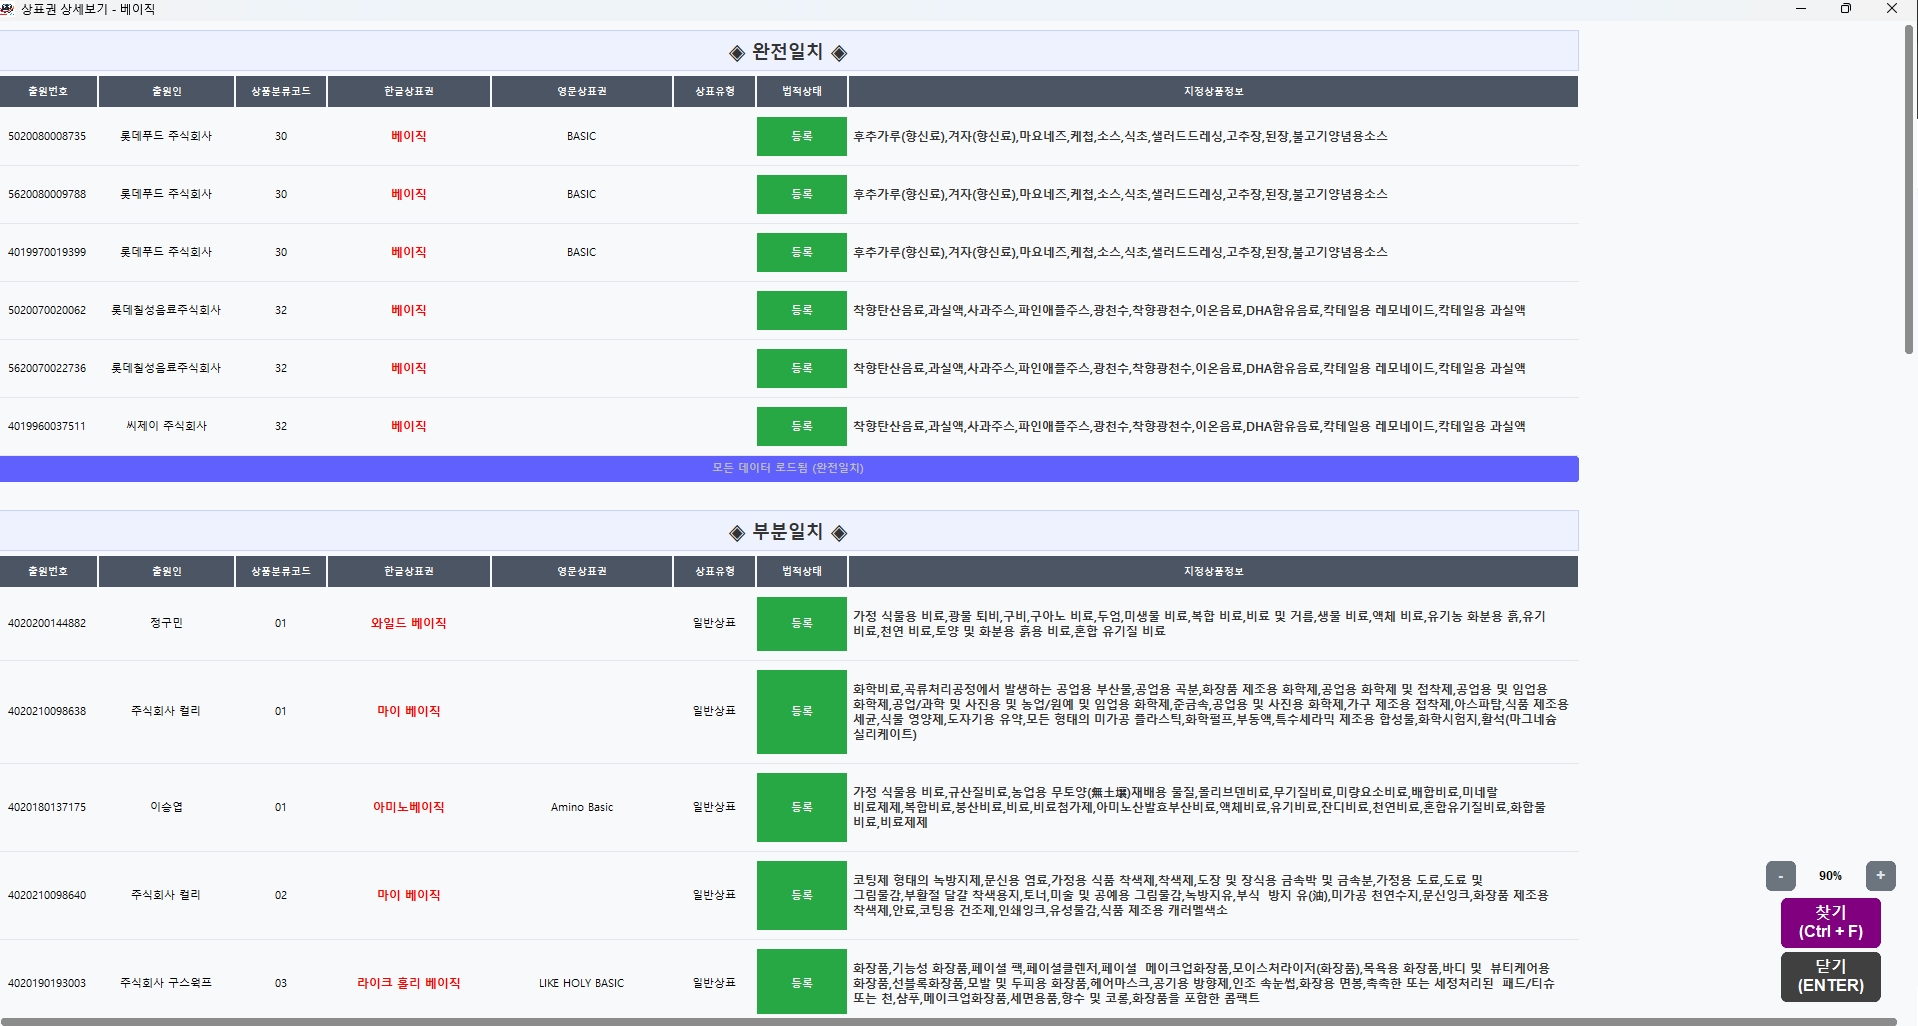This screenshot has width=1918, height=1026.
Task: Restore down the window using the title bar button
Action: pyautogui.click(x=1845, y=9)
